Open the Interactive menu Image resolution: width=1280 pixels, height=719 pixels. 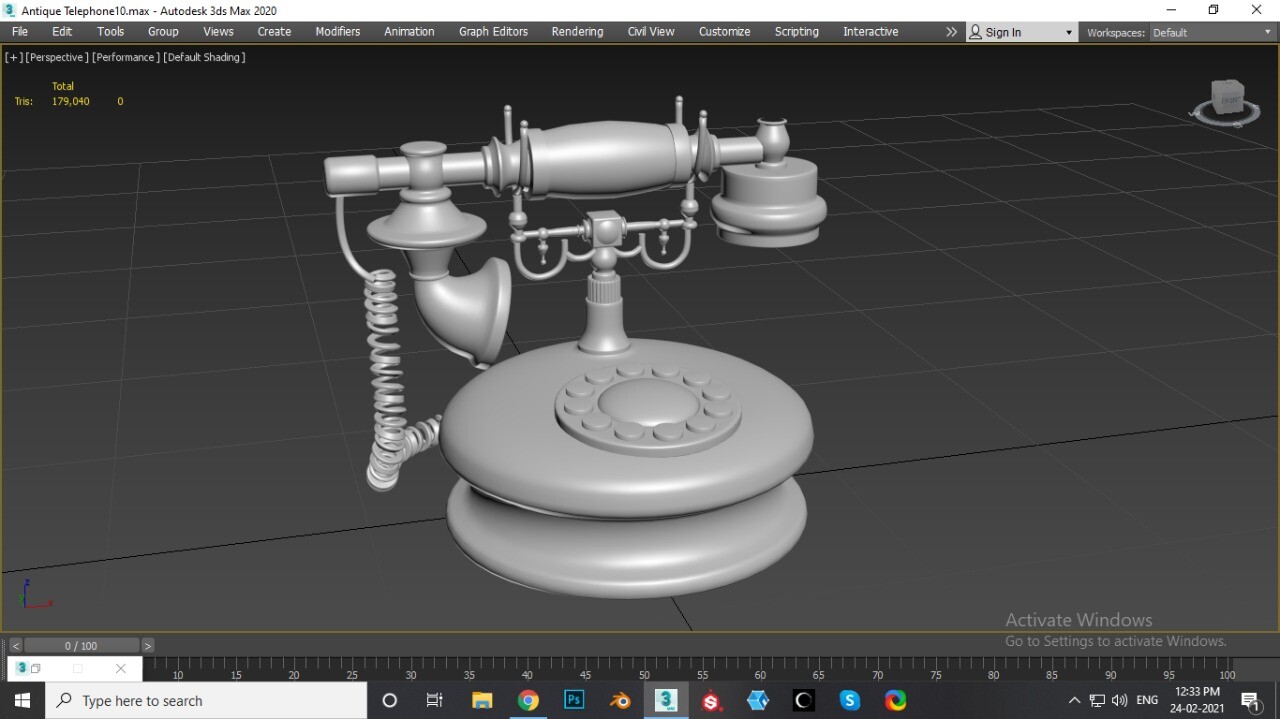(870, 32)
